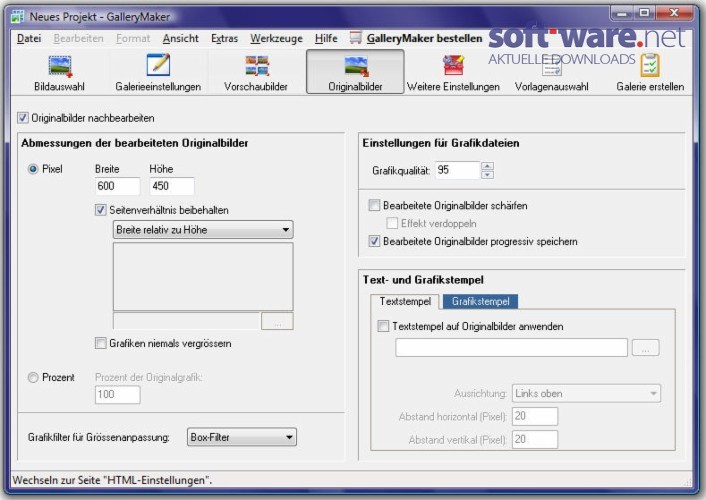Open Weitere Einstellungen toolbox icon

[453, 65]
